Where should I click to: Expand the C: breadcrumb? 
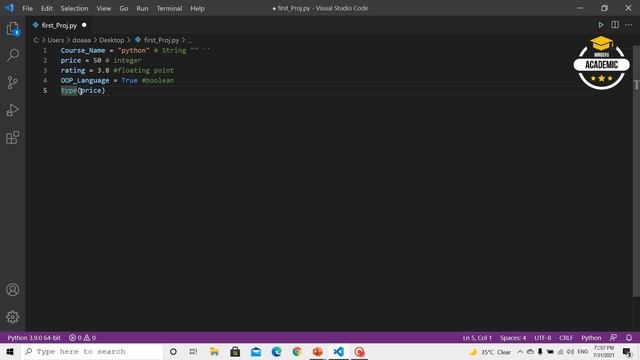click(36, 40)
